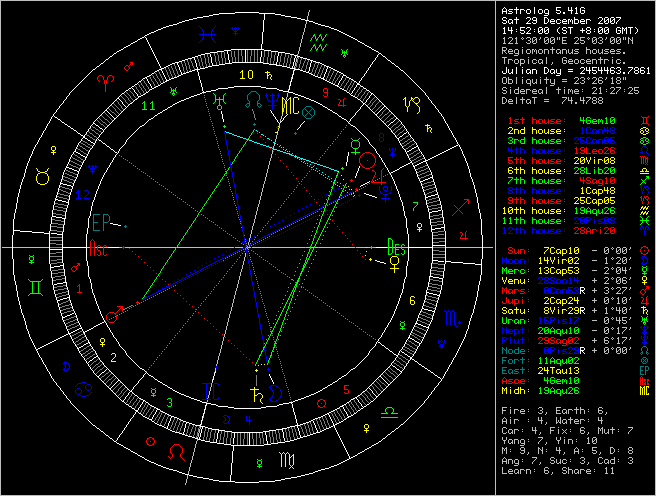
Task: Click the MC midheaven label in the wheel
Action: 288,102
